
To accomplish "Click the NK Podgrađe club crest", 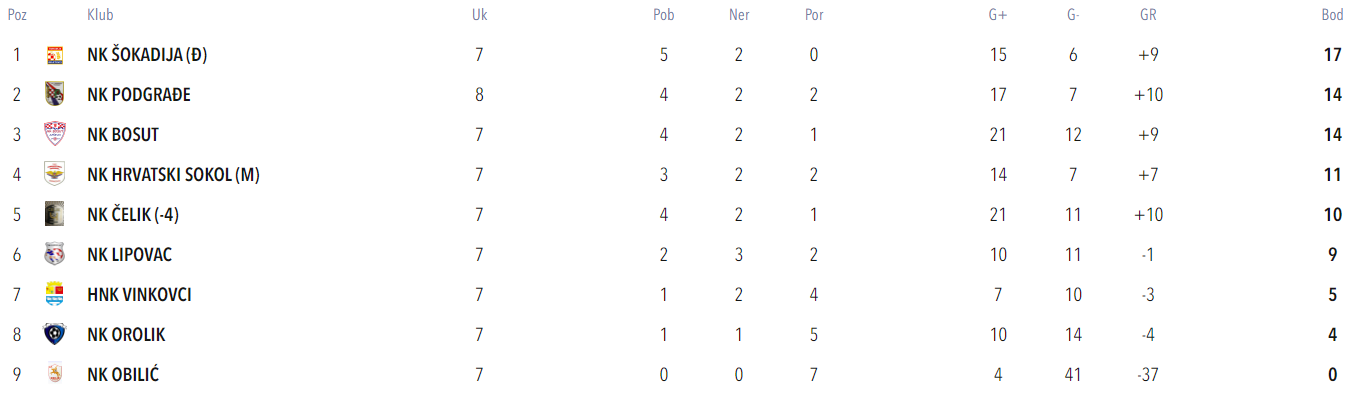I will pos(55,95).
